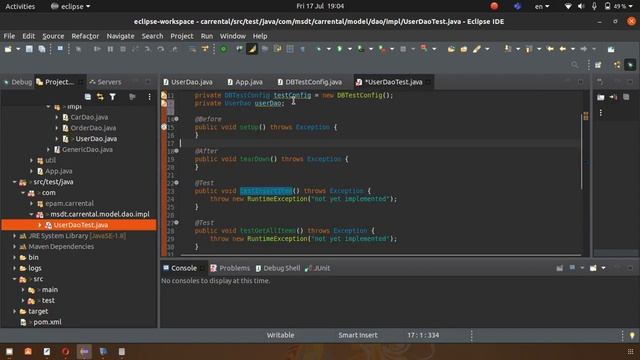Click the Step Over arrow icon
Image resolution: width=640 pixels, height=360 pixels.
[161, 49]
